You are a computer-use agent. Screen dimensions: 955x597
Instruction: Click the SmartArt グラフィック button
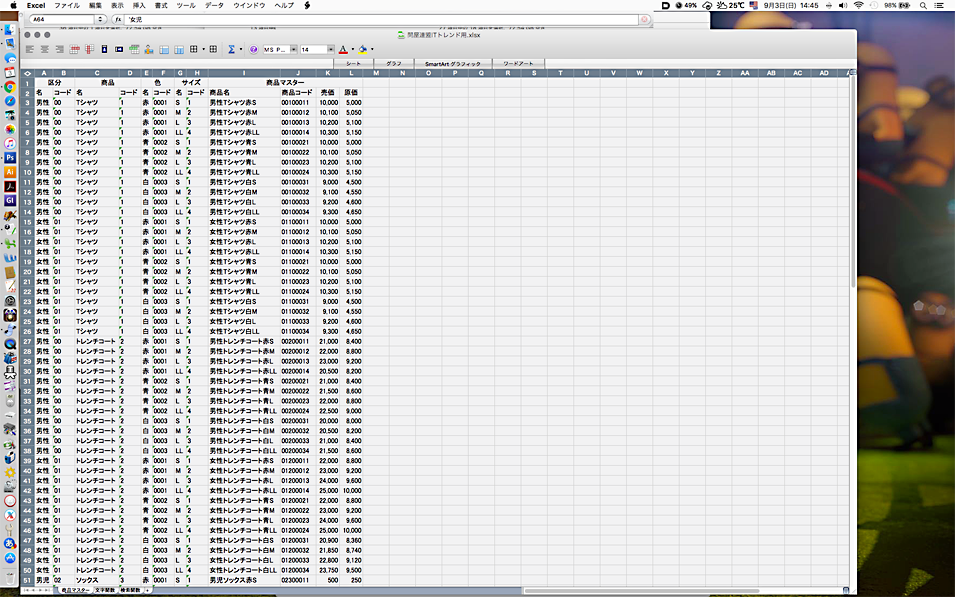coord(453,63)
